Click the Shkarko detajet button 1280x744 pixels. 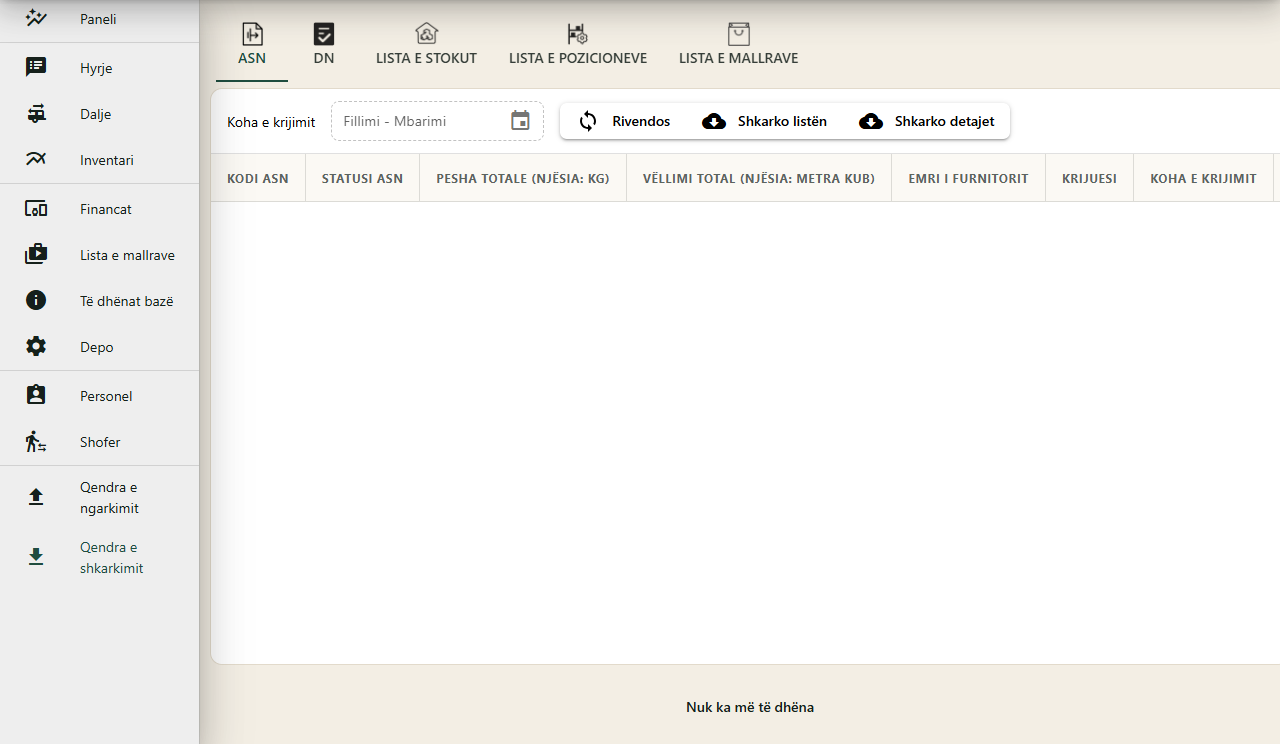pos(926,121)
